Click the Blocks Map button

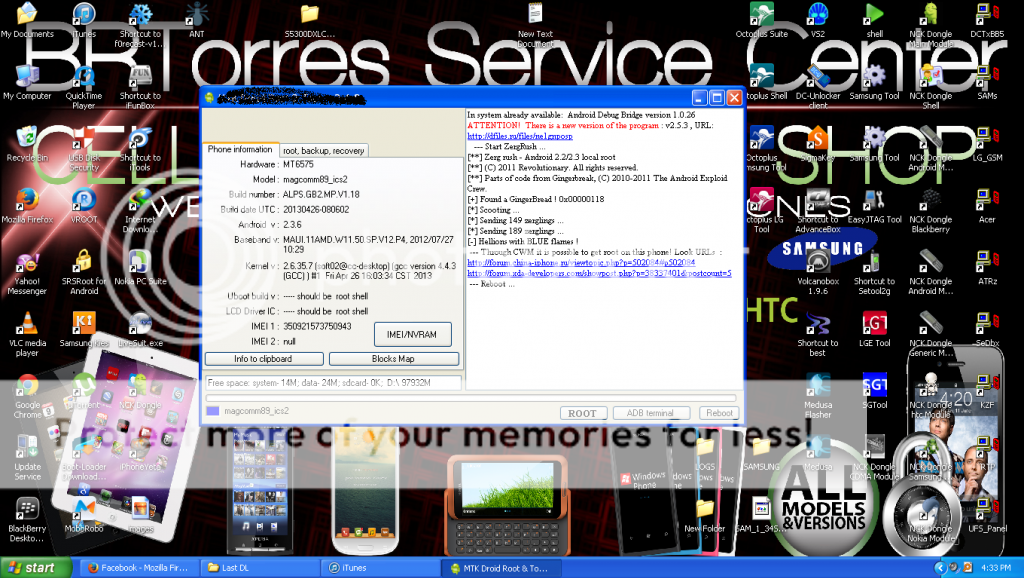coord(393,359)
